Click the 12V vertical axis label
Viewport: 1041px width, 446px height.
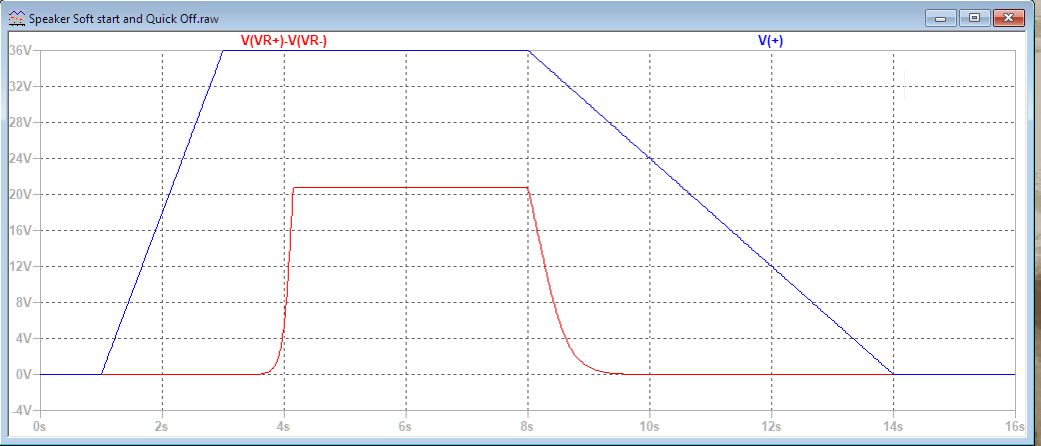[22, 266]
